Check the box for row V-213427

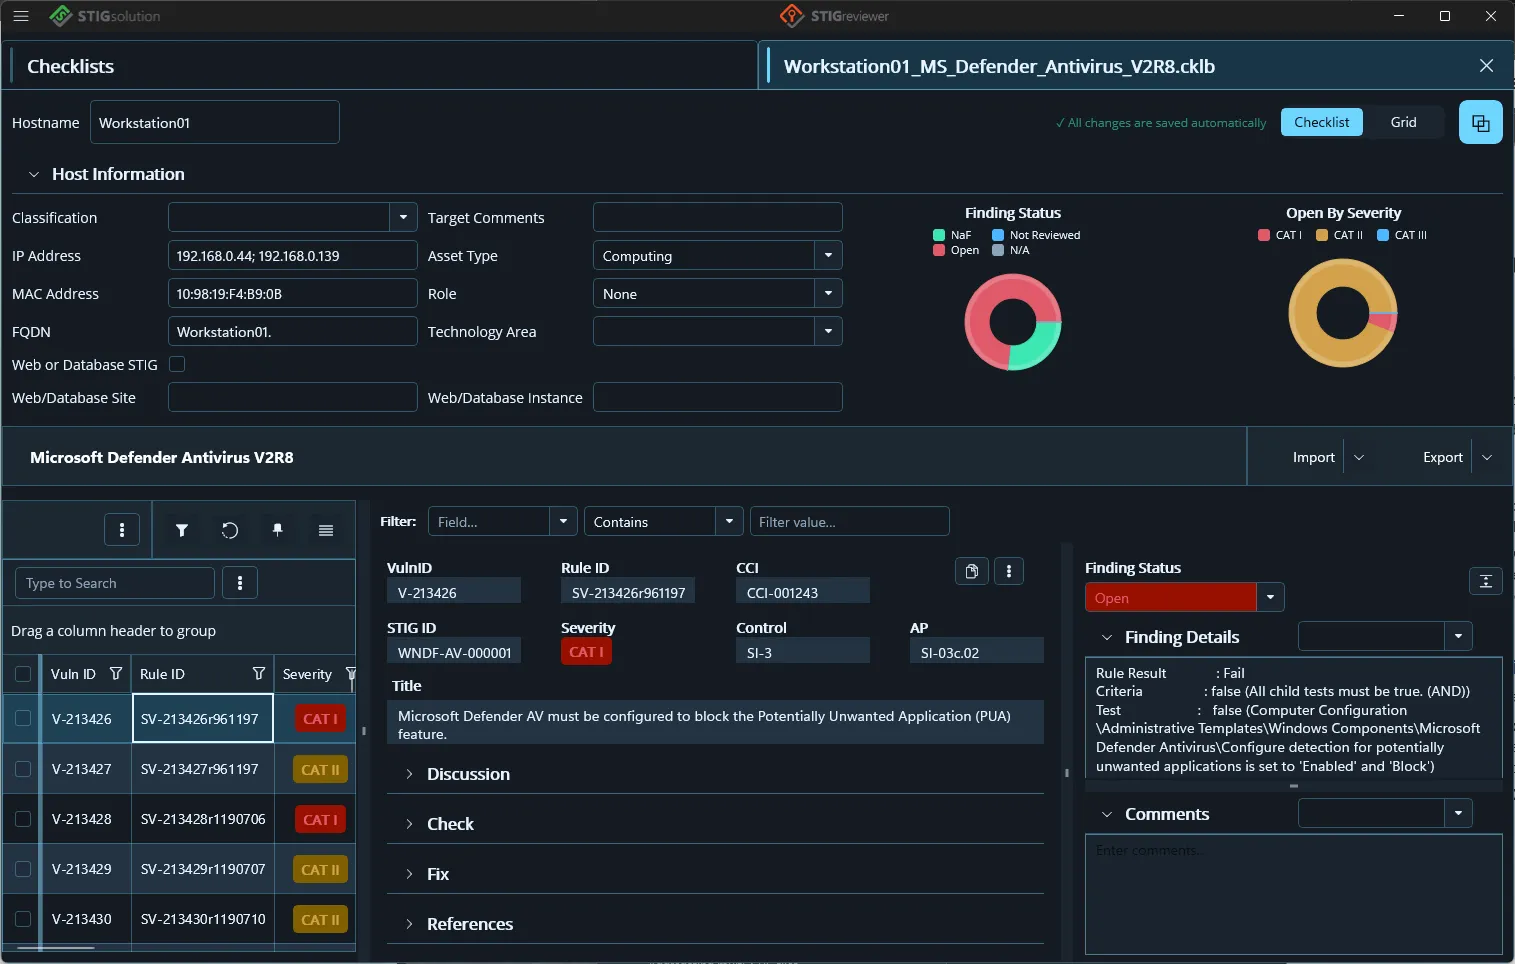pyautogui.click(x=23, y=769)
